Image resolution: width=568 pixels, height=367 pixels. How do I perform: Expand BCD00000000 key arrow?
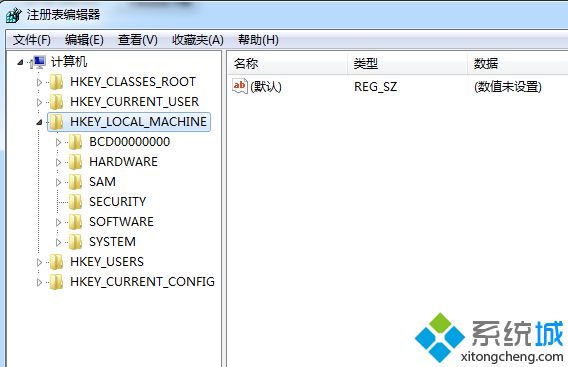(58, 142)
